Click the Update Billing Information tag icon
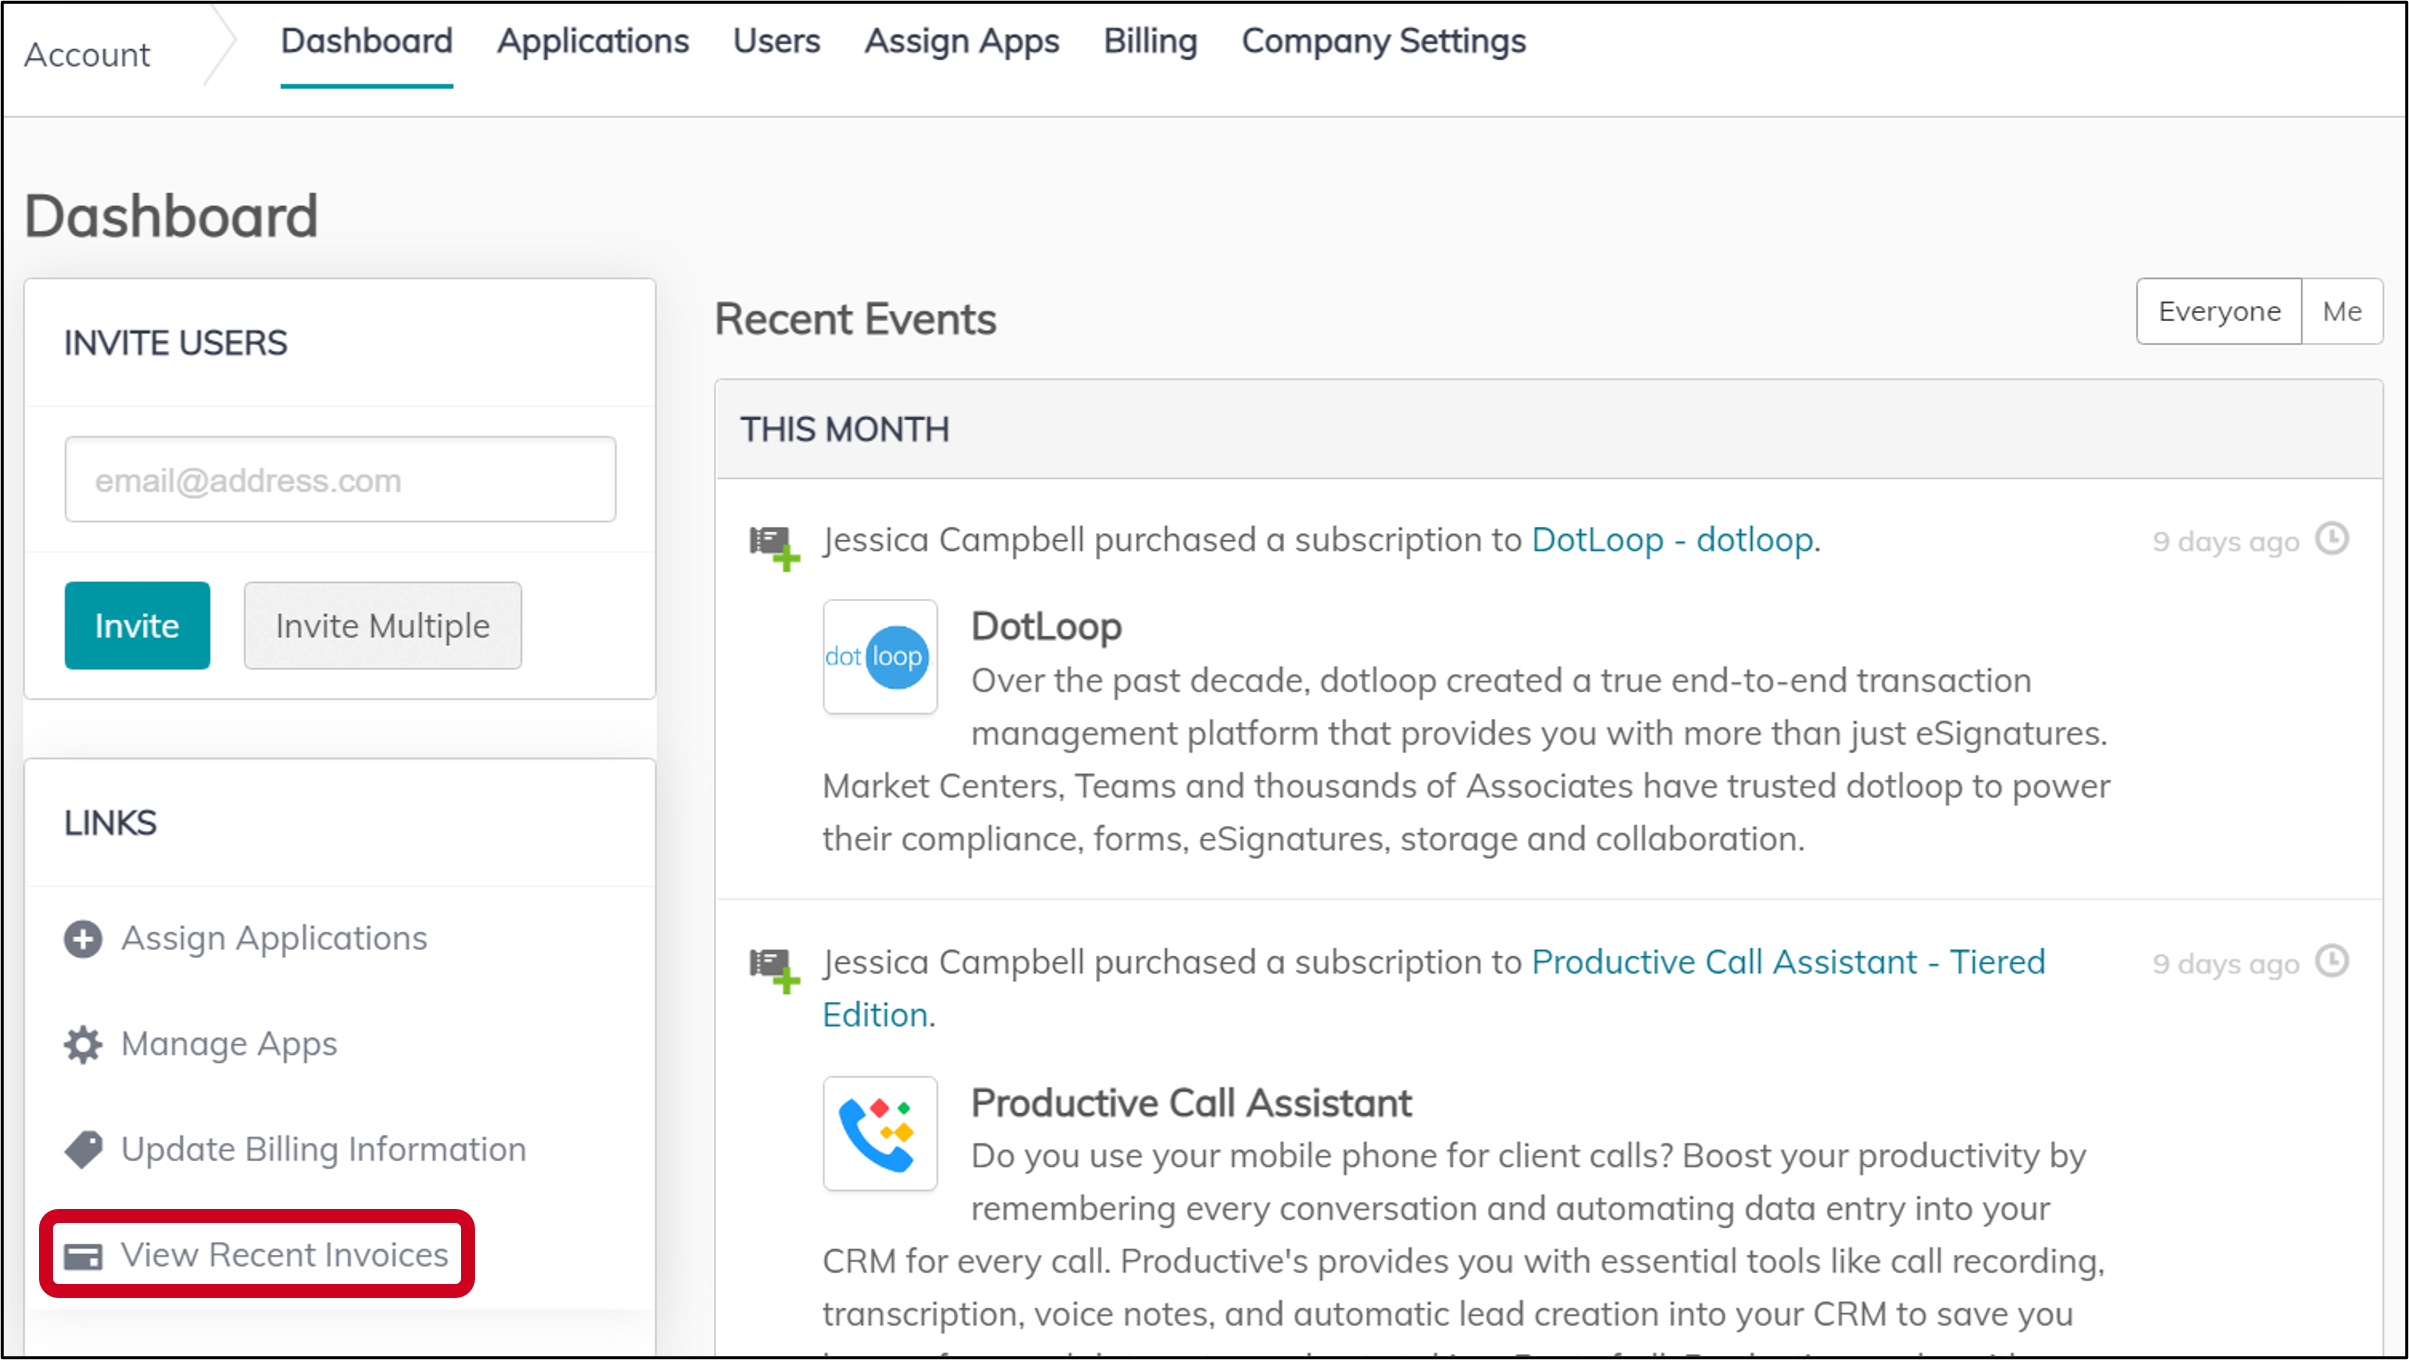The width and height of the screenshot is (2409, 1360). pos(83,1150)
